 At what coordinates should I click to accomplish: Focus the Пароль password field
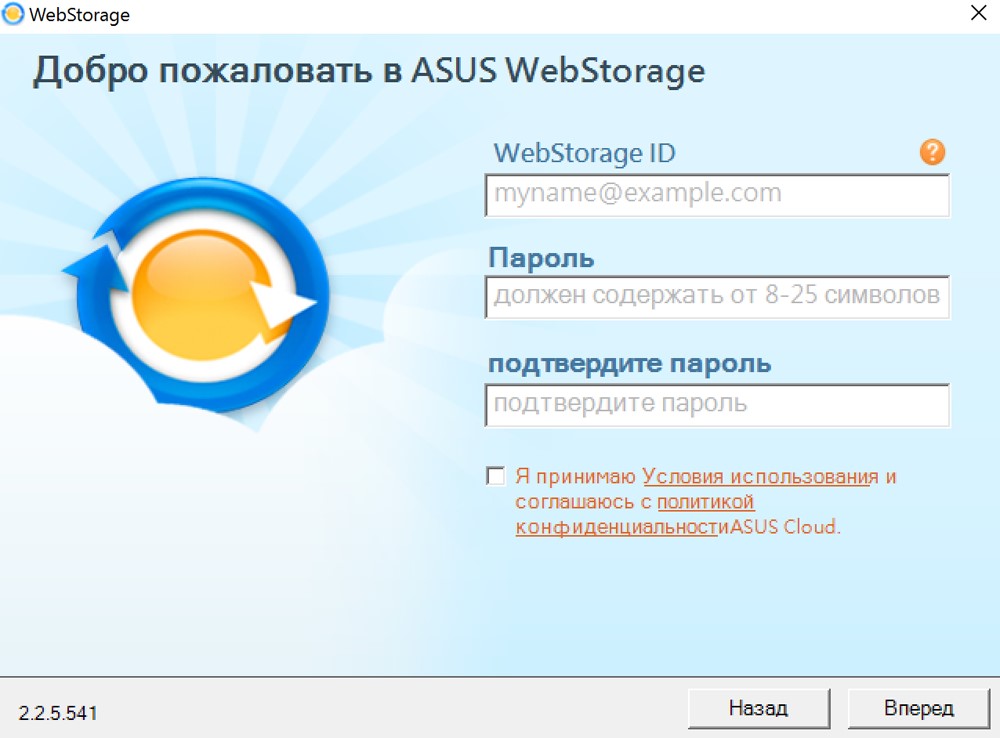click(x=717, y=297)
